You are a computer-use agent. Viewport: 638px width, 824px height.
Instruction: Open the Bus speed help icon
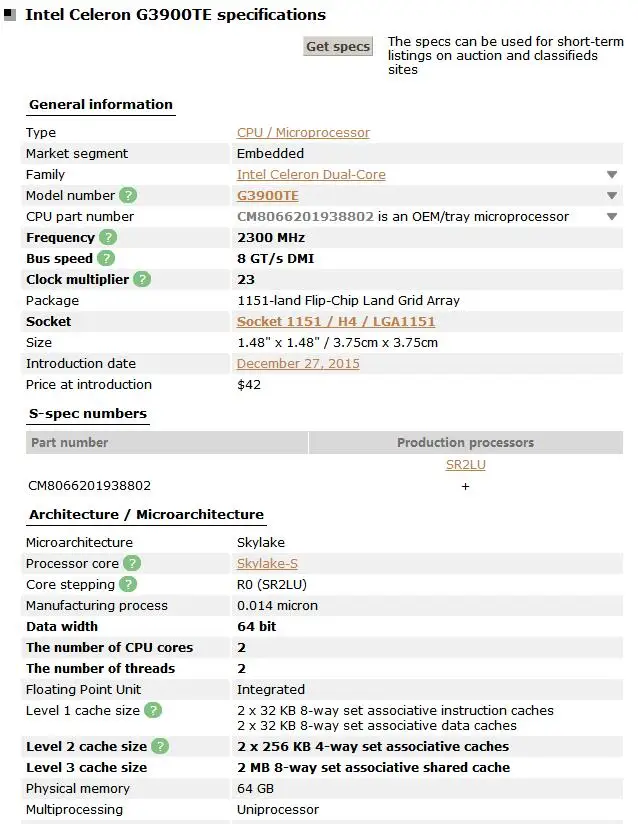tap(106, 259)
